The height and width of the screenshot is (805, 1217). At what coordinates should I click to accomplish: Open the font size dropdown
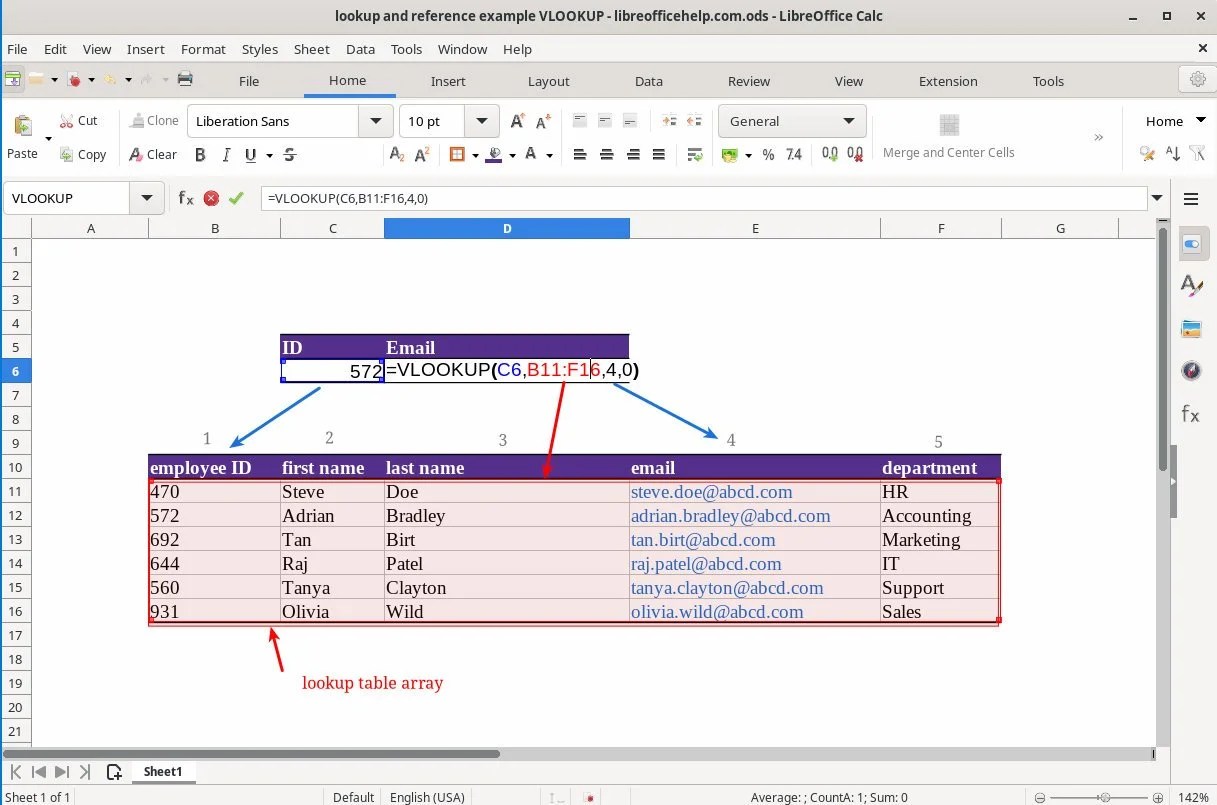click(483, 121)
